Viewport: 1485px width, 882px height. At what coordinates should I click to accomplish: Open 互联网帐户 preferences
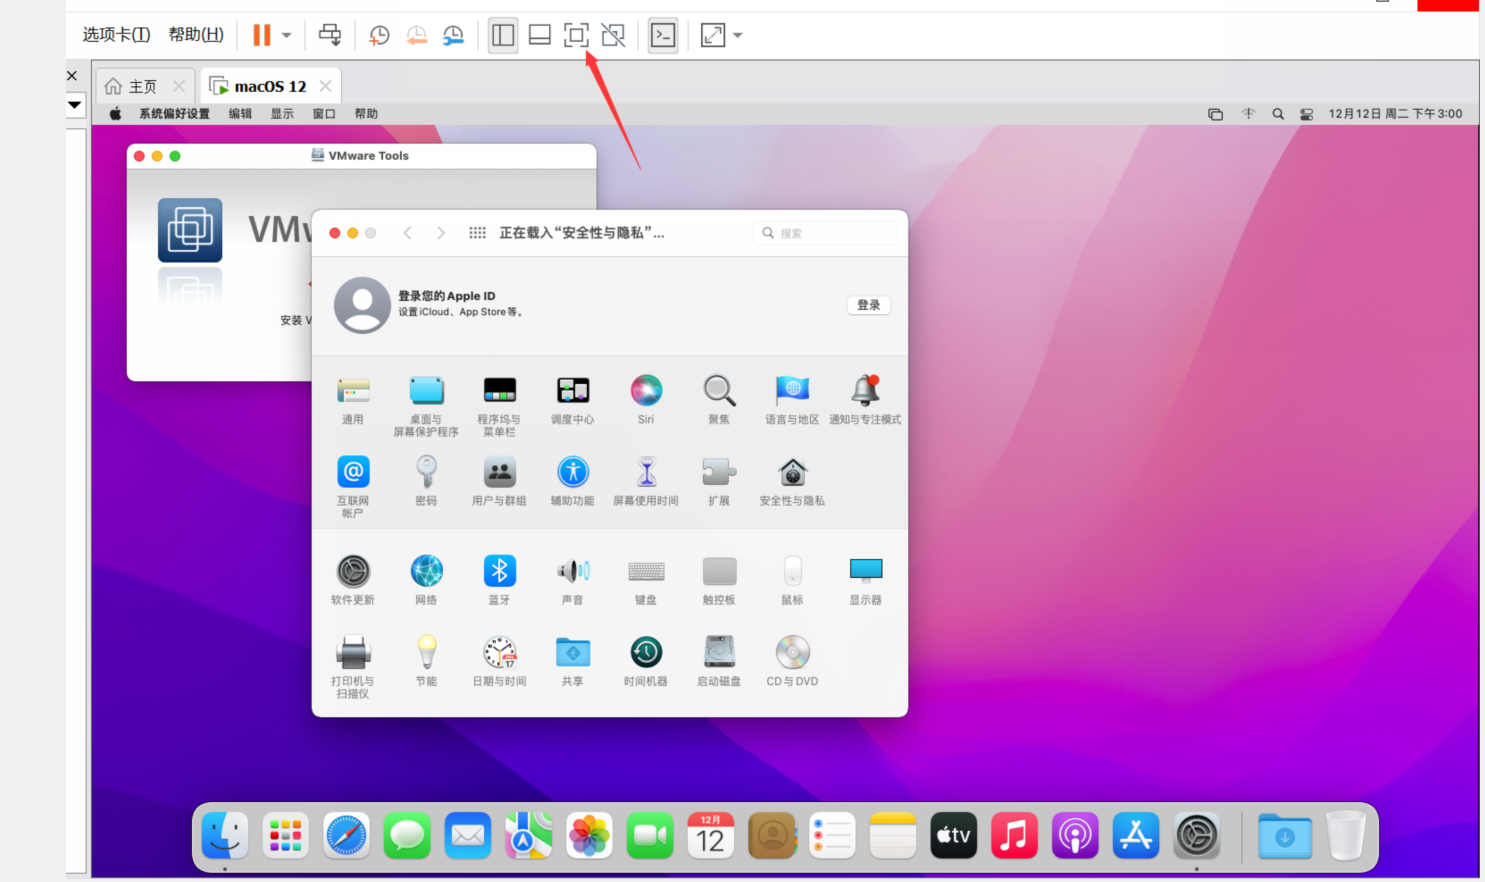(x=353, y=486)
